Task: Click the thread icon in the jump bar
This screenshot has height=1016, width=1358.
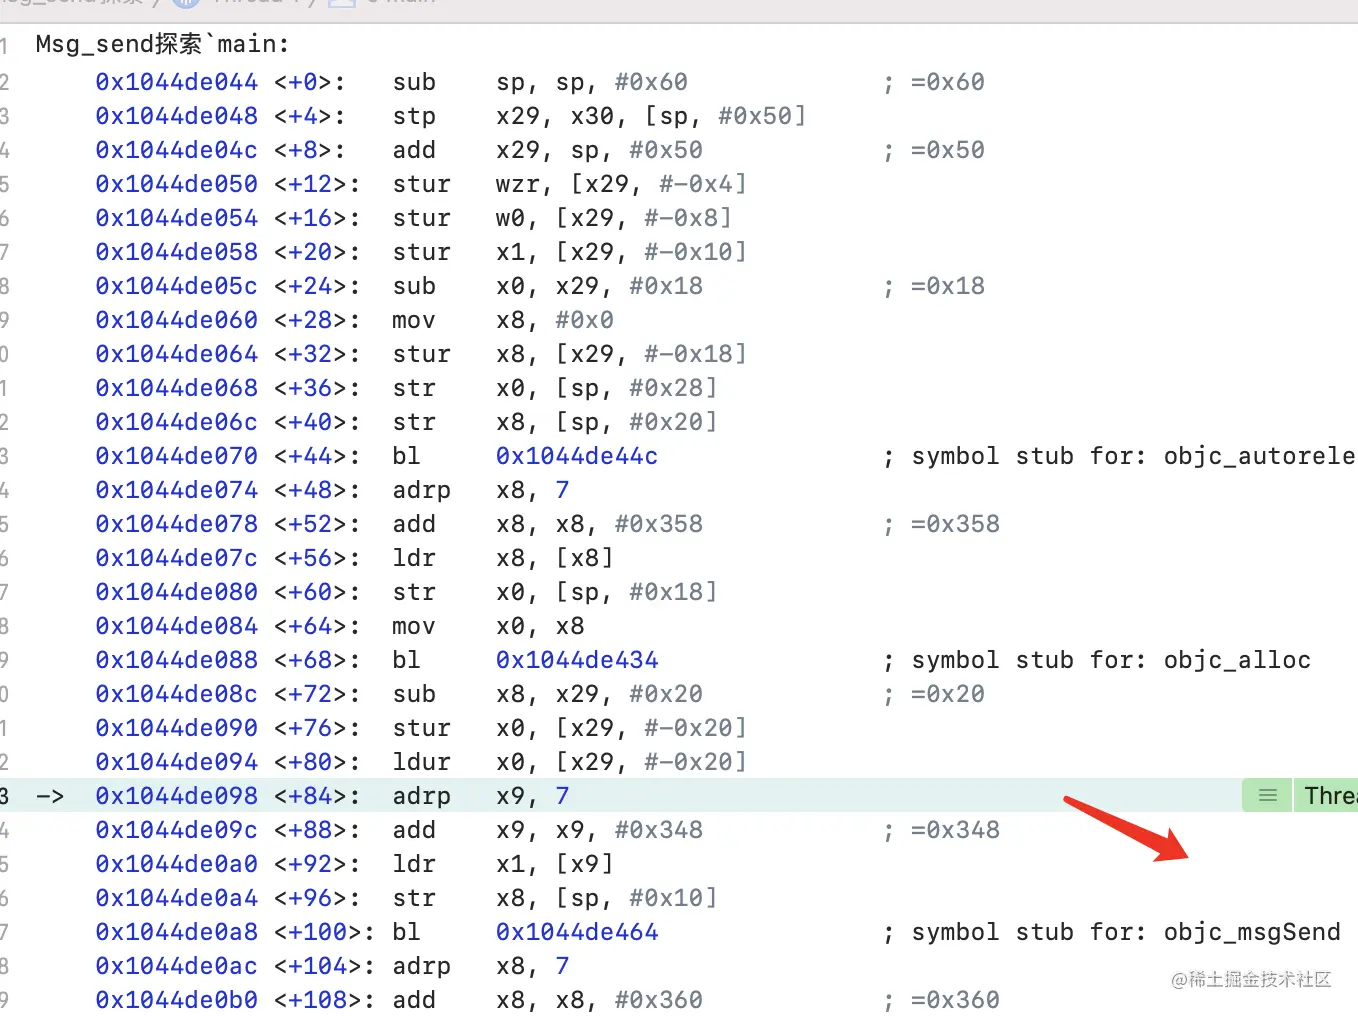Action: click(x=186, y=4)
